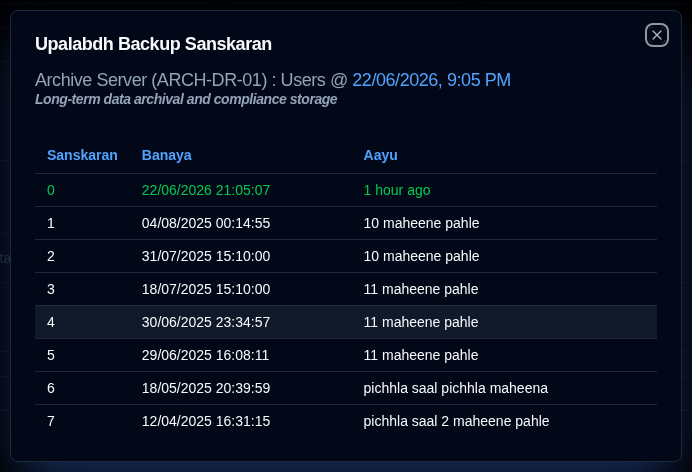Select version 1 created 04/08/2025

[346, 223]
